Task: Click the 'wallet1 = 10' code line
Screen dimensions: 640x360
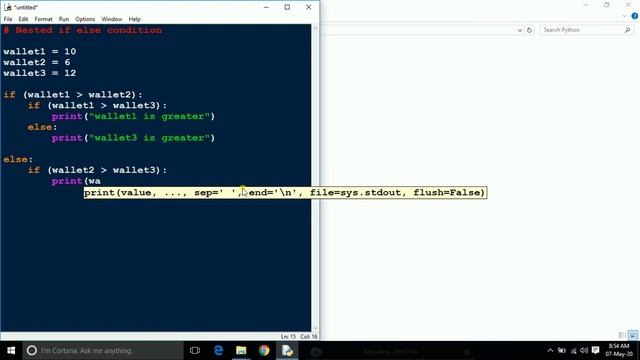Action: (x=40, y=52)
